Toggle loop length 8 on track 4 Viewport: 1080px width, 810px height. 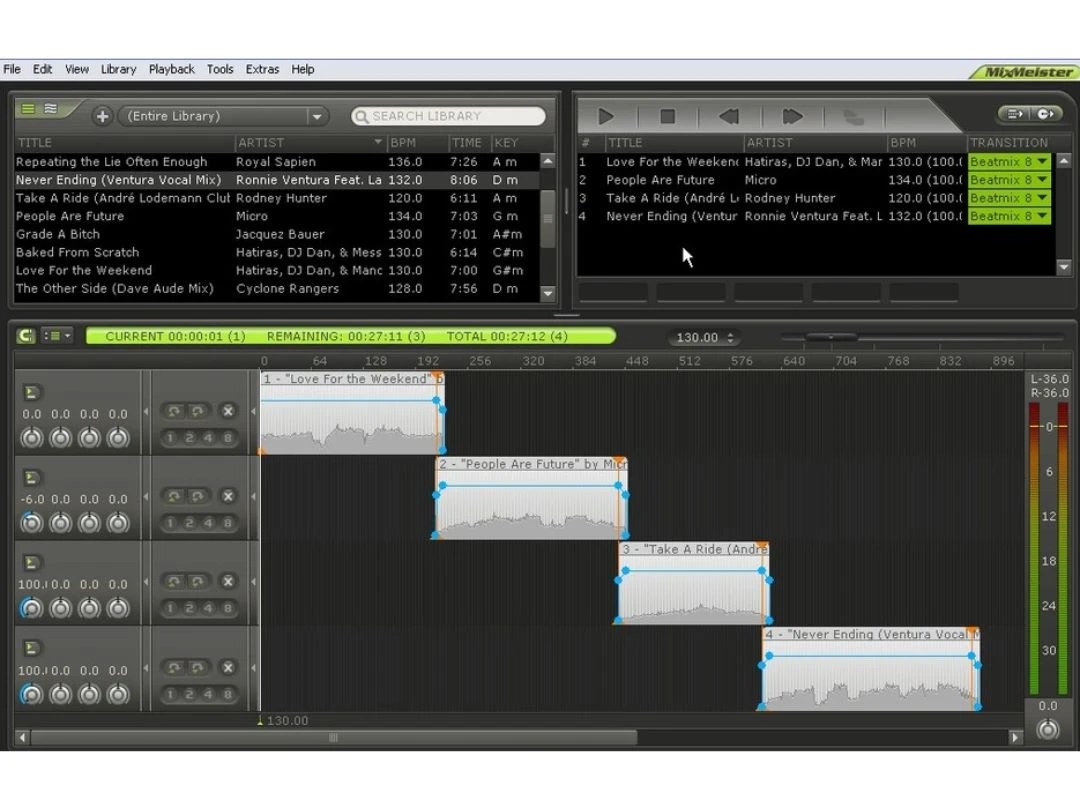tap(227, 694)
